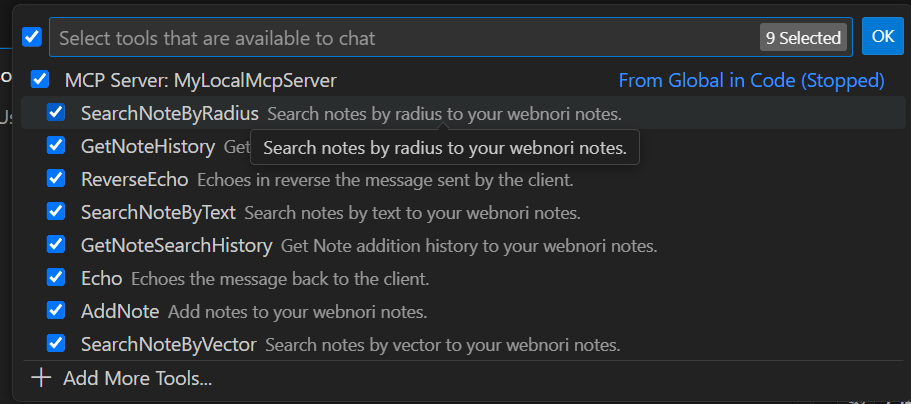Image resolution: width=911 pixels, height=404 pixels.
Task: Toggle the GetNoteSearchHistory checkbox
Action: [57, 245]
